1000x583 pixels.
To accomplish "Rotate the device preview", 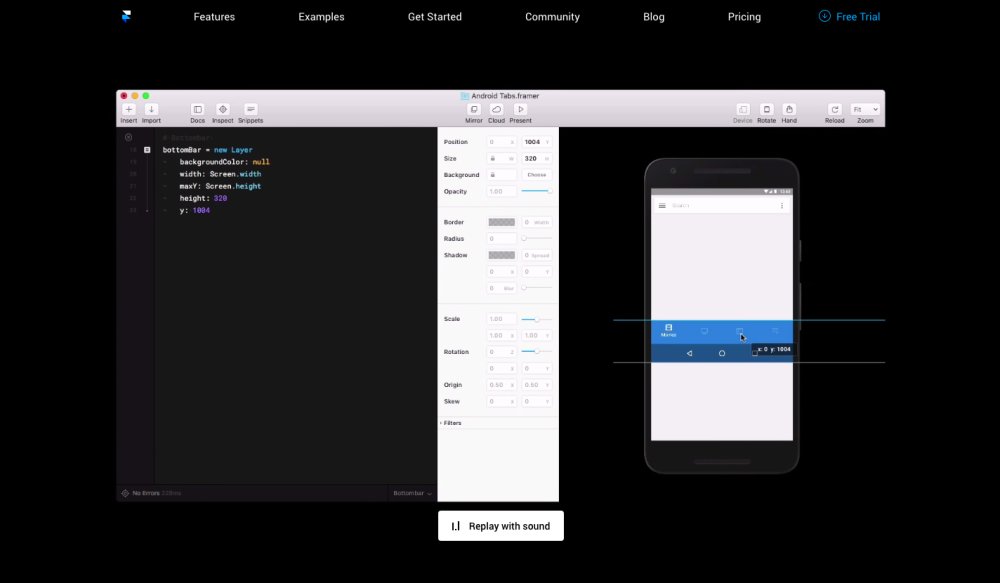I will pyautogui.click(x=767, y=110).
